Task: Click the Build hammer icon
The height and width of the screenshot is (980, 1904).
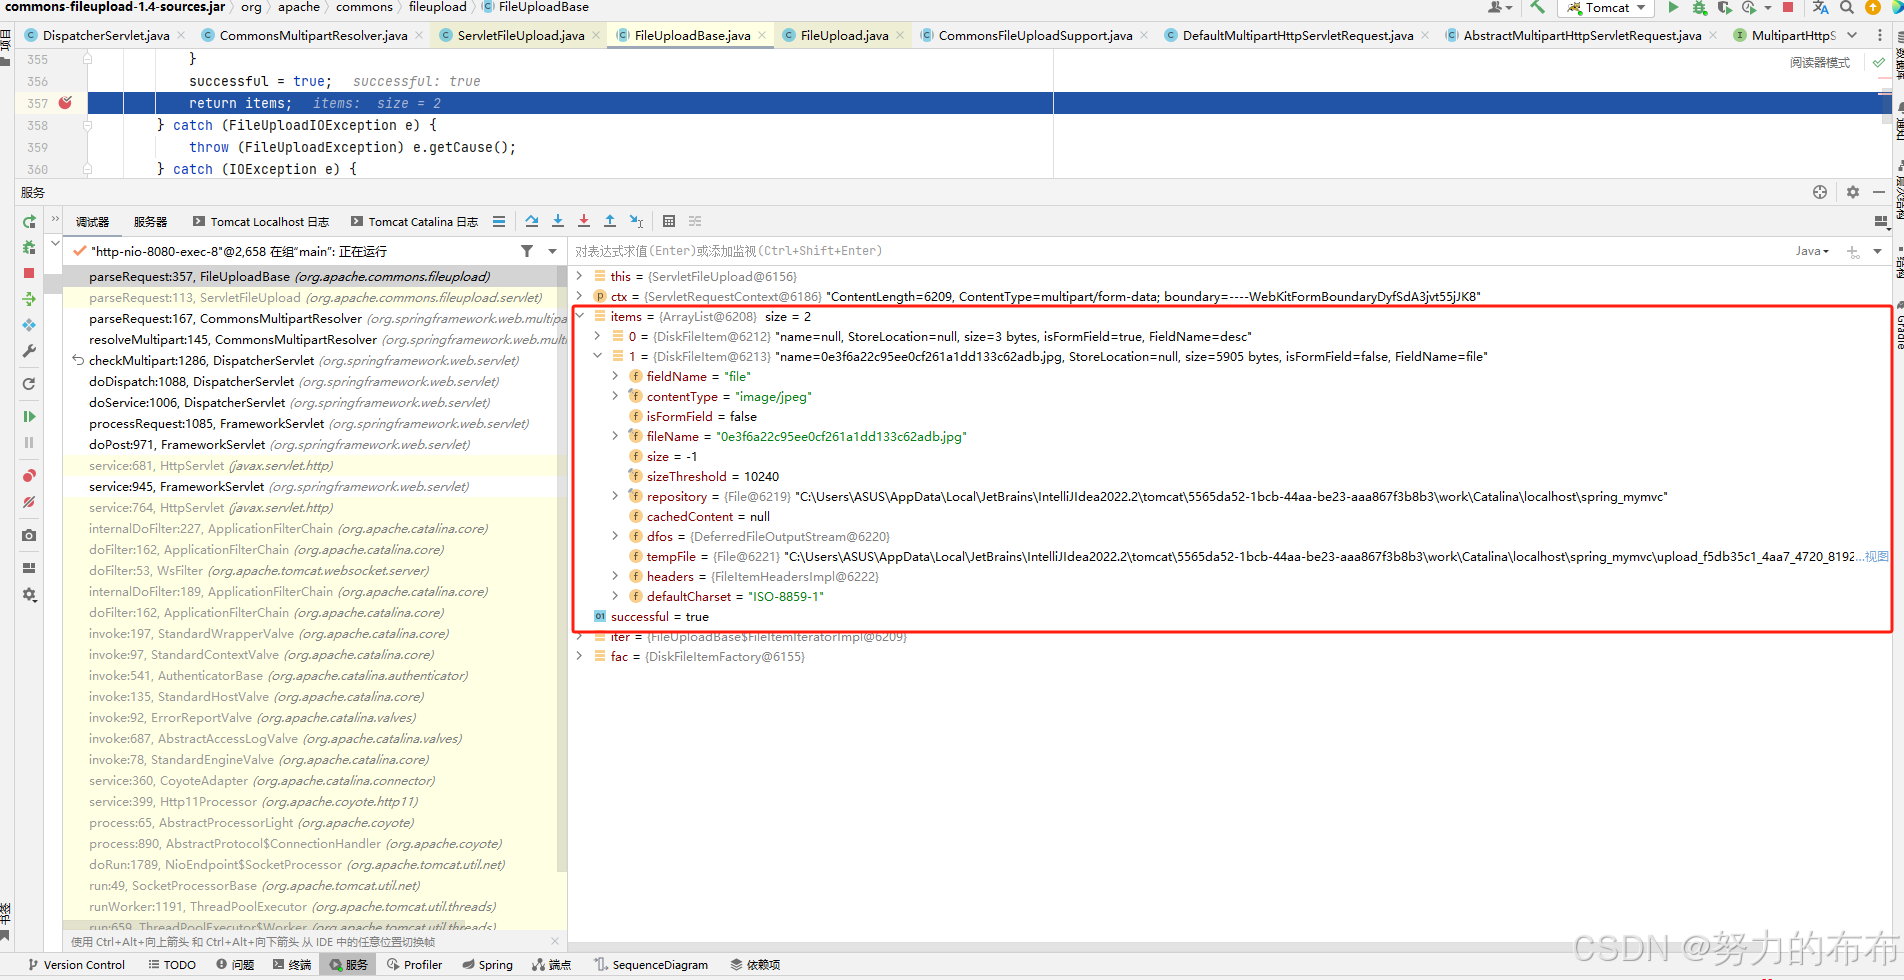Action: [x=1537, y=8]
